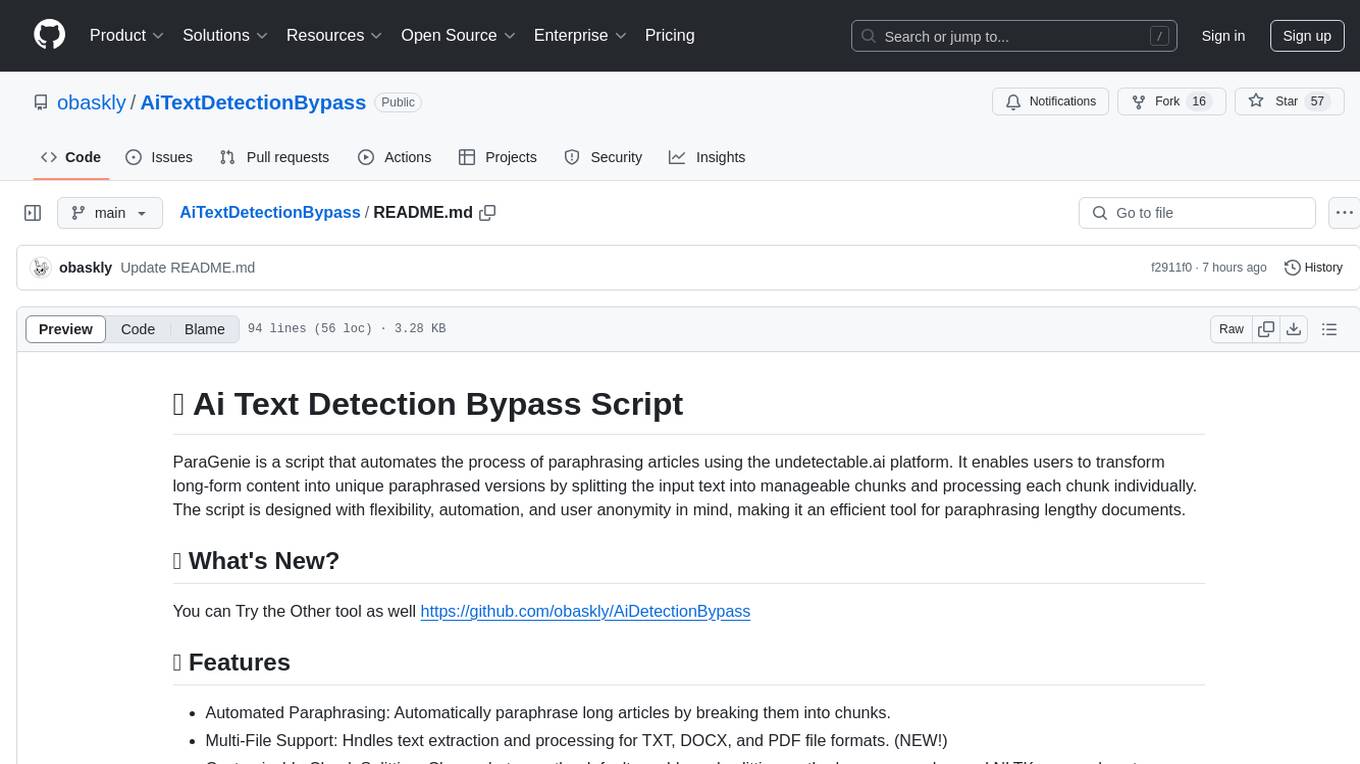Open the obaskly user profile link
1360x764 pixels.
(92, 102)
